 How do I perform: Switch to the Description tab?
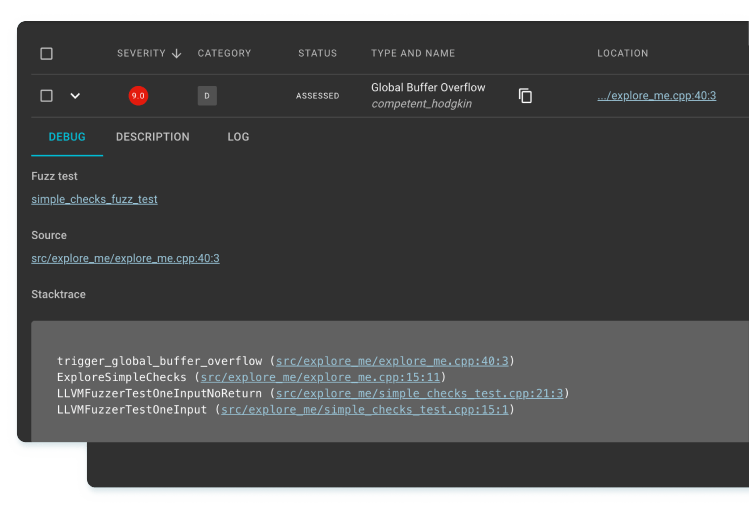click(152, 137)
